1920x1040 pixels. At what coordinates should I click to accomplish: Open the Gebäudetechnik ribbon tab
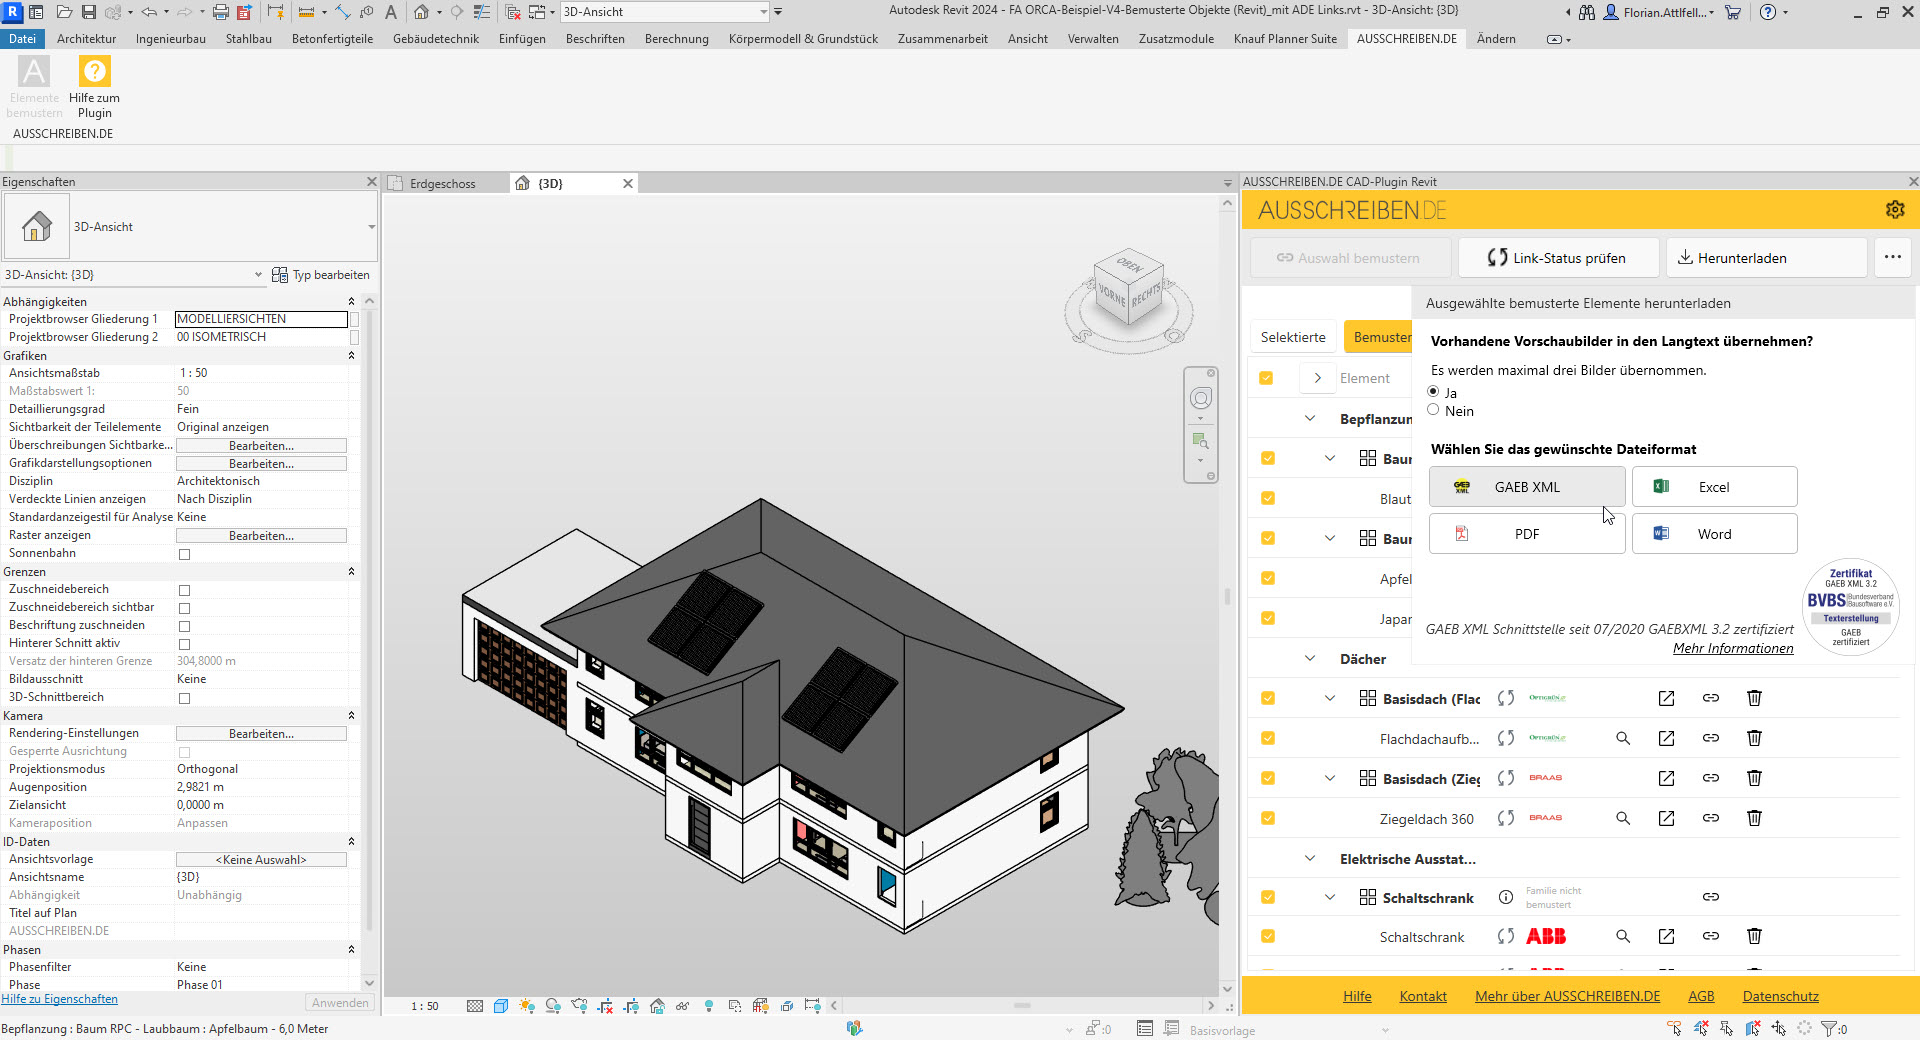435,39
